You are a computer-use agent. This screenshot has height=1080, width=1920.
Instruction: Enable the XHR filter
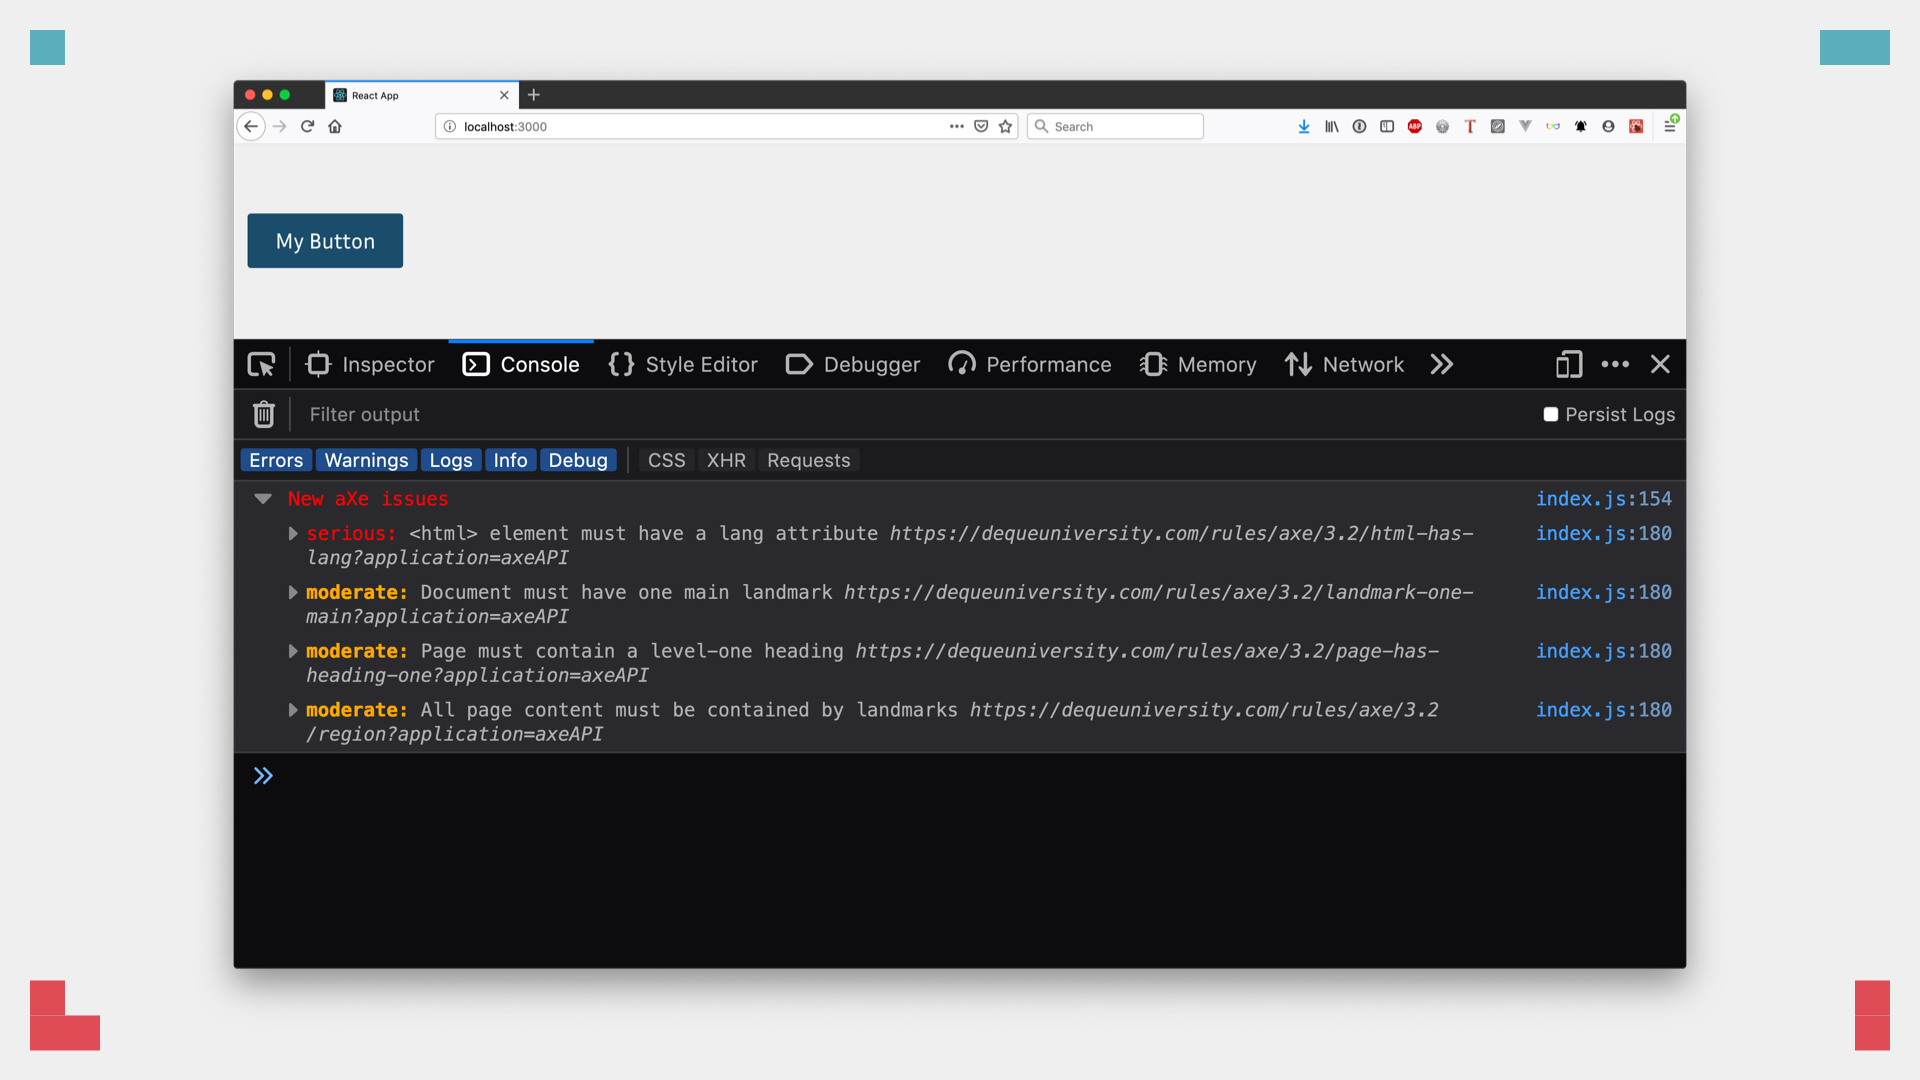click(x=726, y=460)
